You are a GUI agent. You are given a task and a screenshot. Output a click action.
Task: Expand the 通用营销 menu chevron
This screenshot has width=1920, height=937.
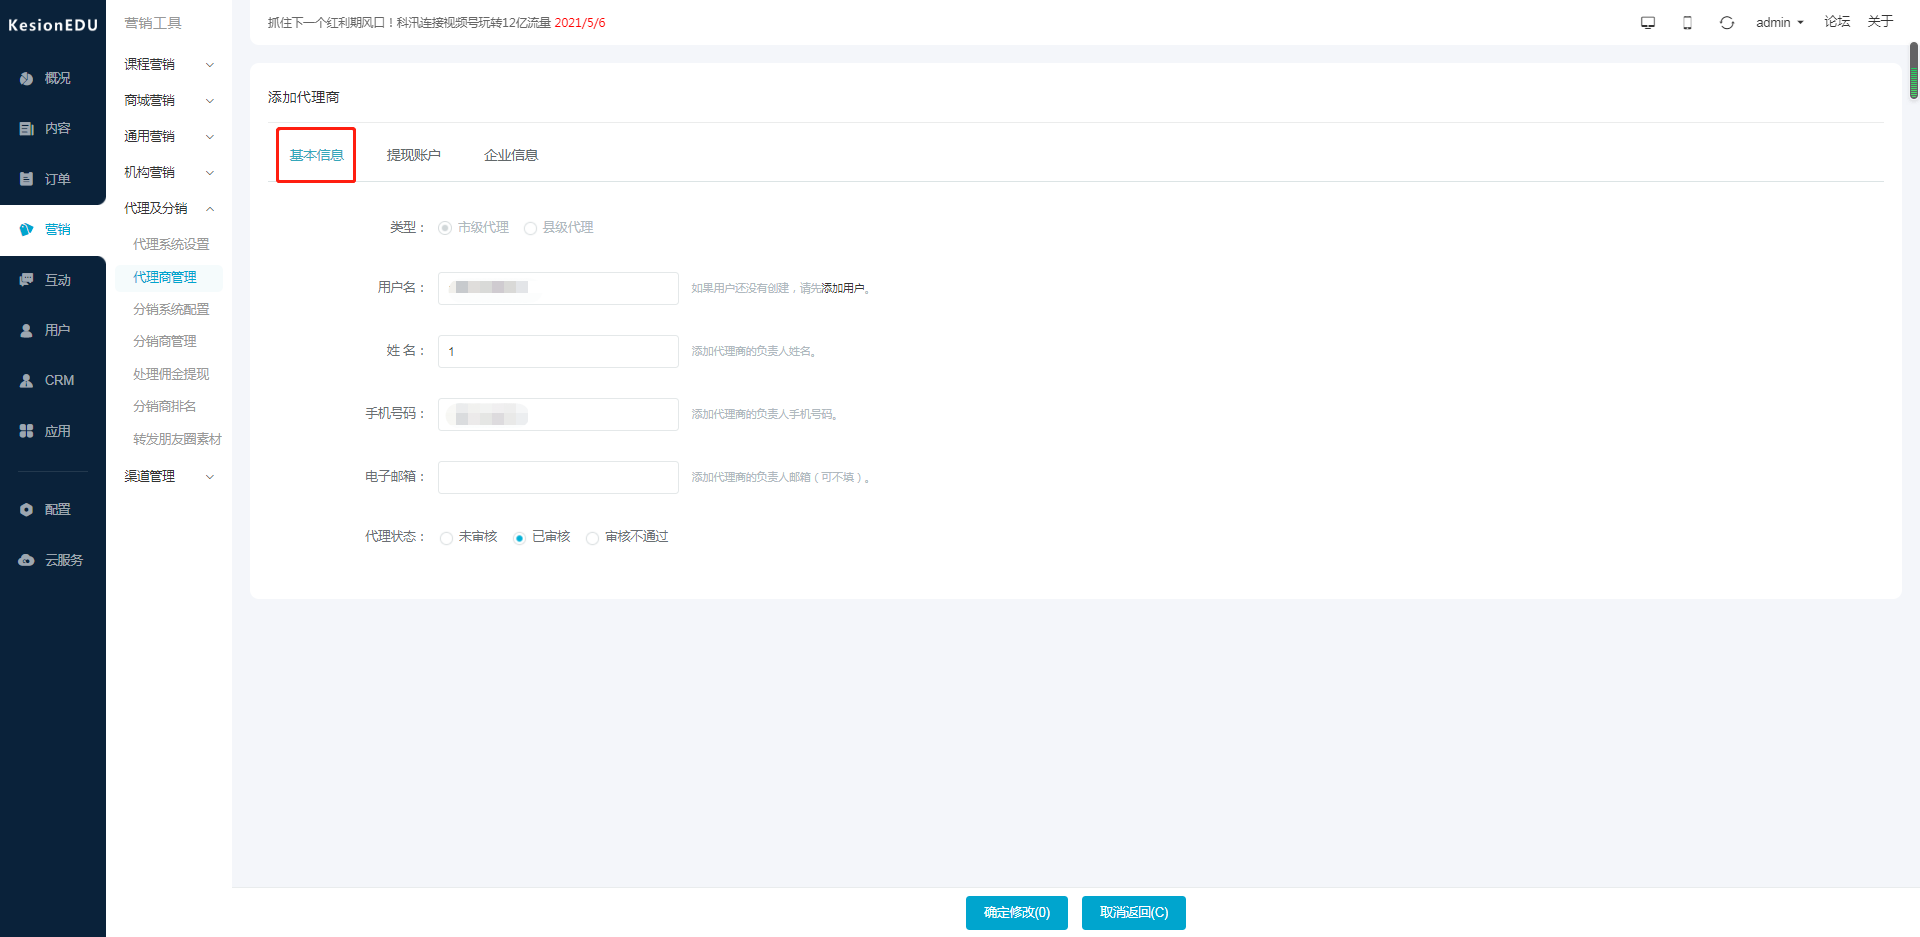tap(210, 137)
